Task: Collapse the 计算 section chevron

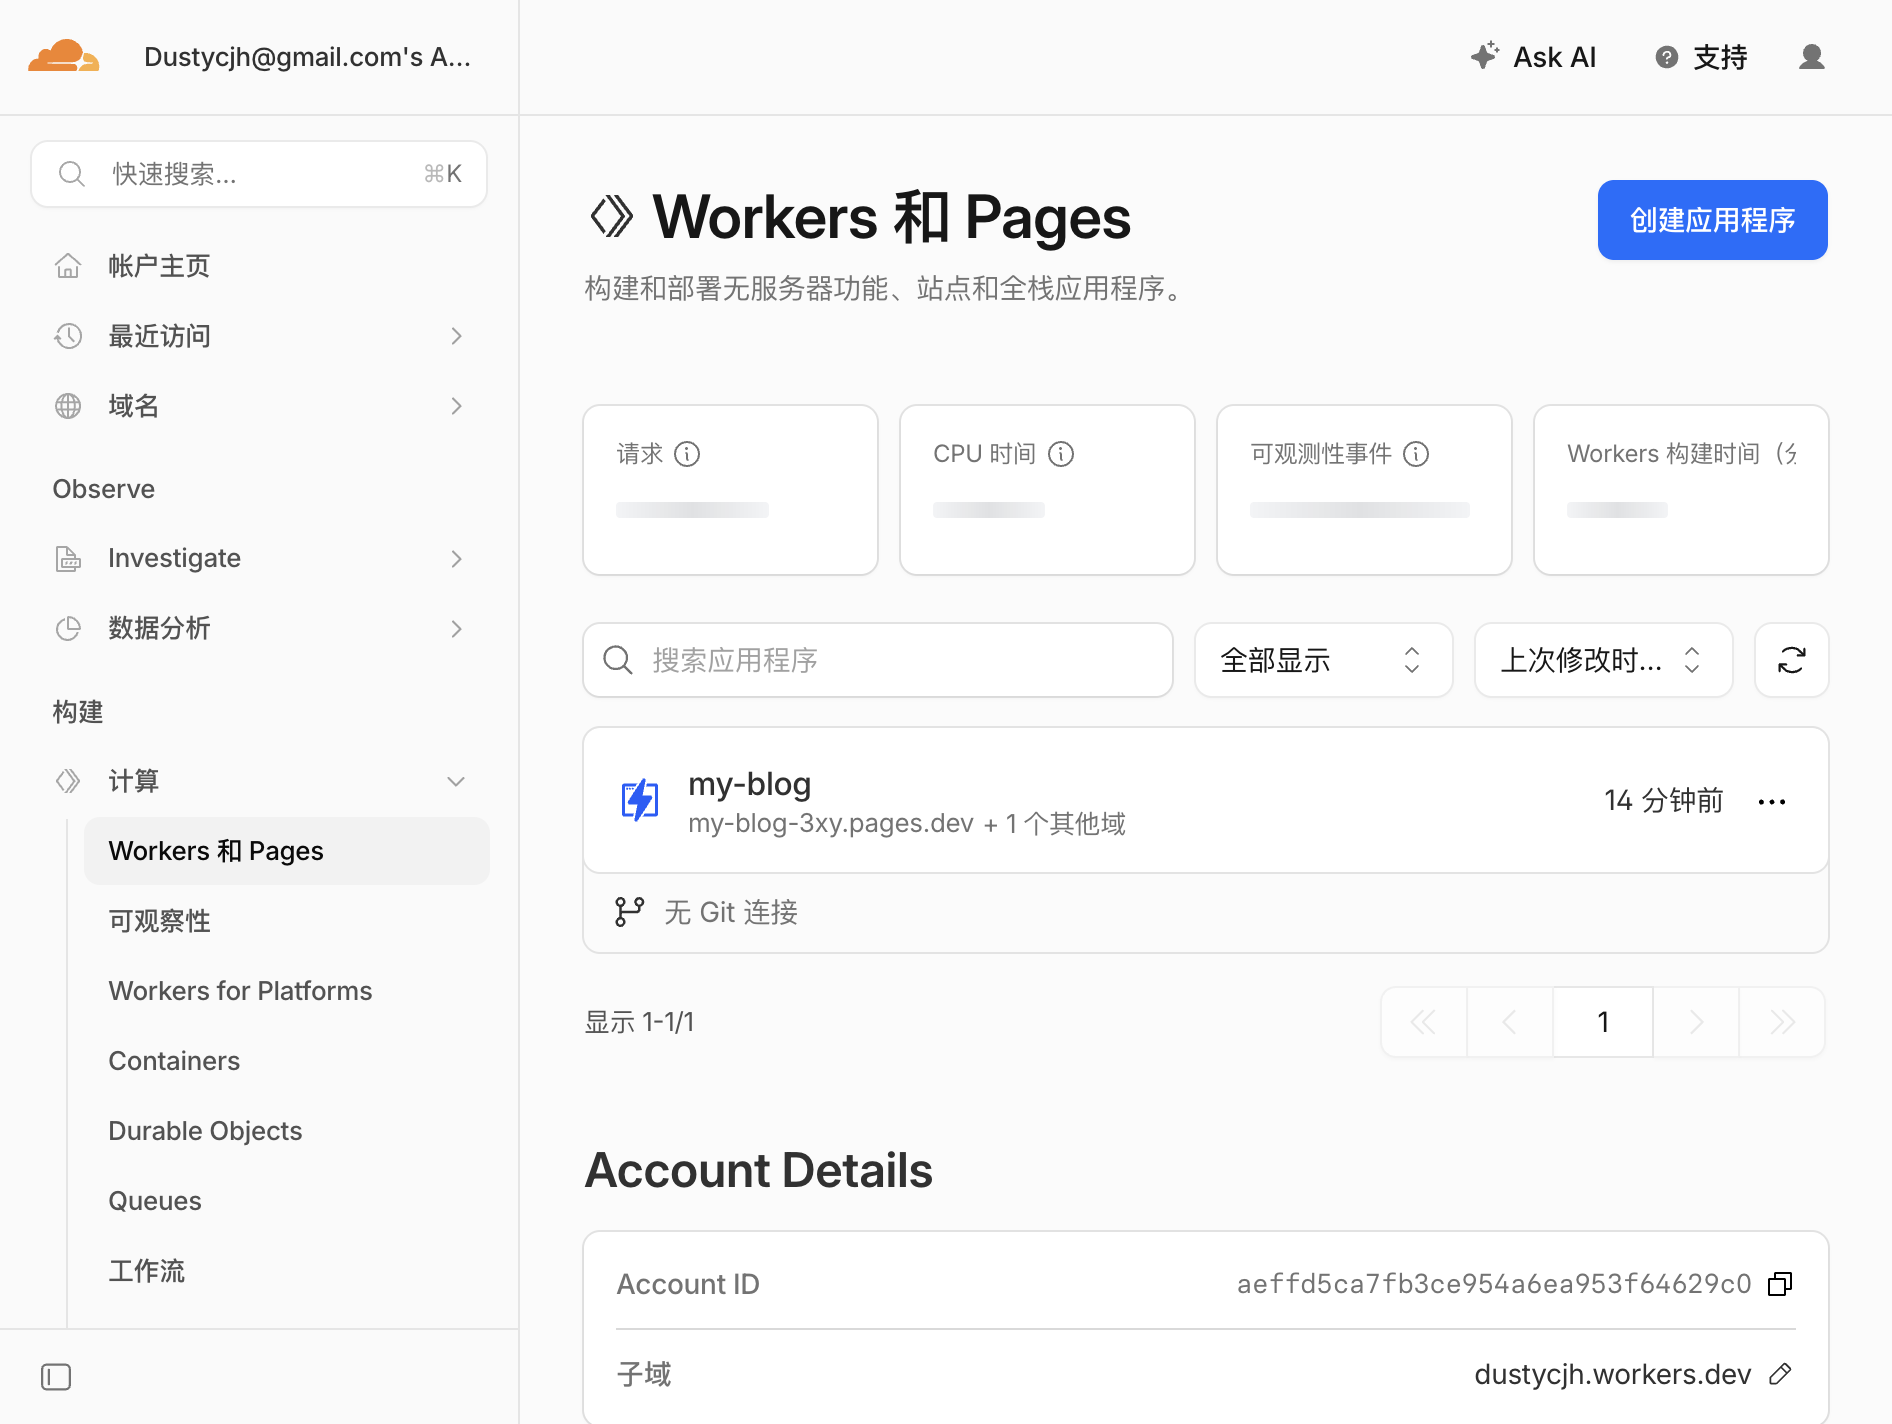Action: pyautogui.click(x=456, y=781)
